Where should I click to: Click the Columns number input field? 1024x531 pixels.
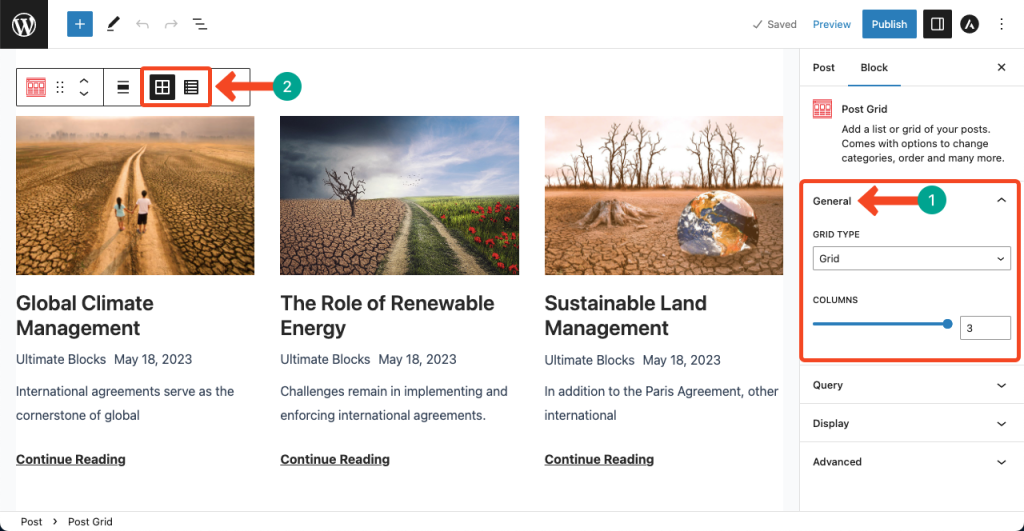tap(984, 327)
